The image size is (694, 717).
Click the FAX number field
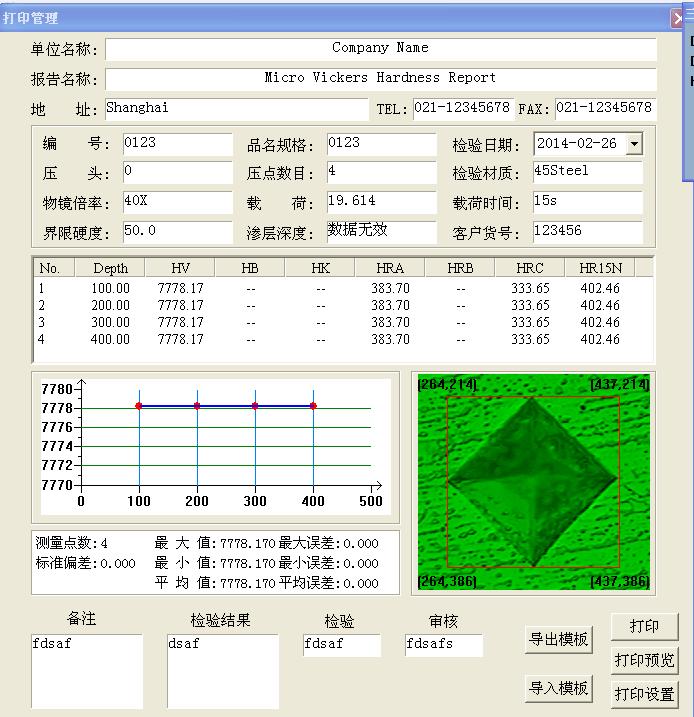[604, 109]
